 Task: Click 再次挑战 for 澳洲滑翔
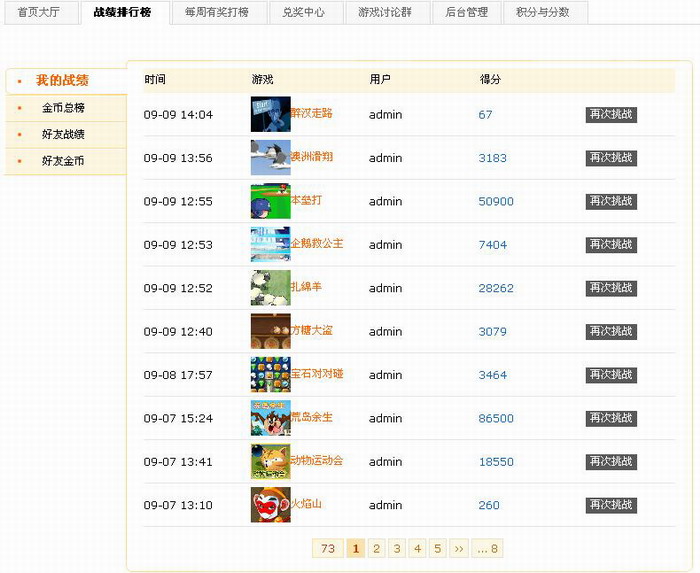[x=611, y=158]
